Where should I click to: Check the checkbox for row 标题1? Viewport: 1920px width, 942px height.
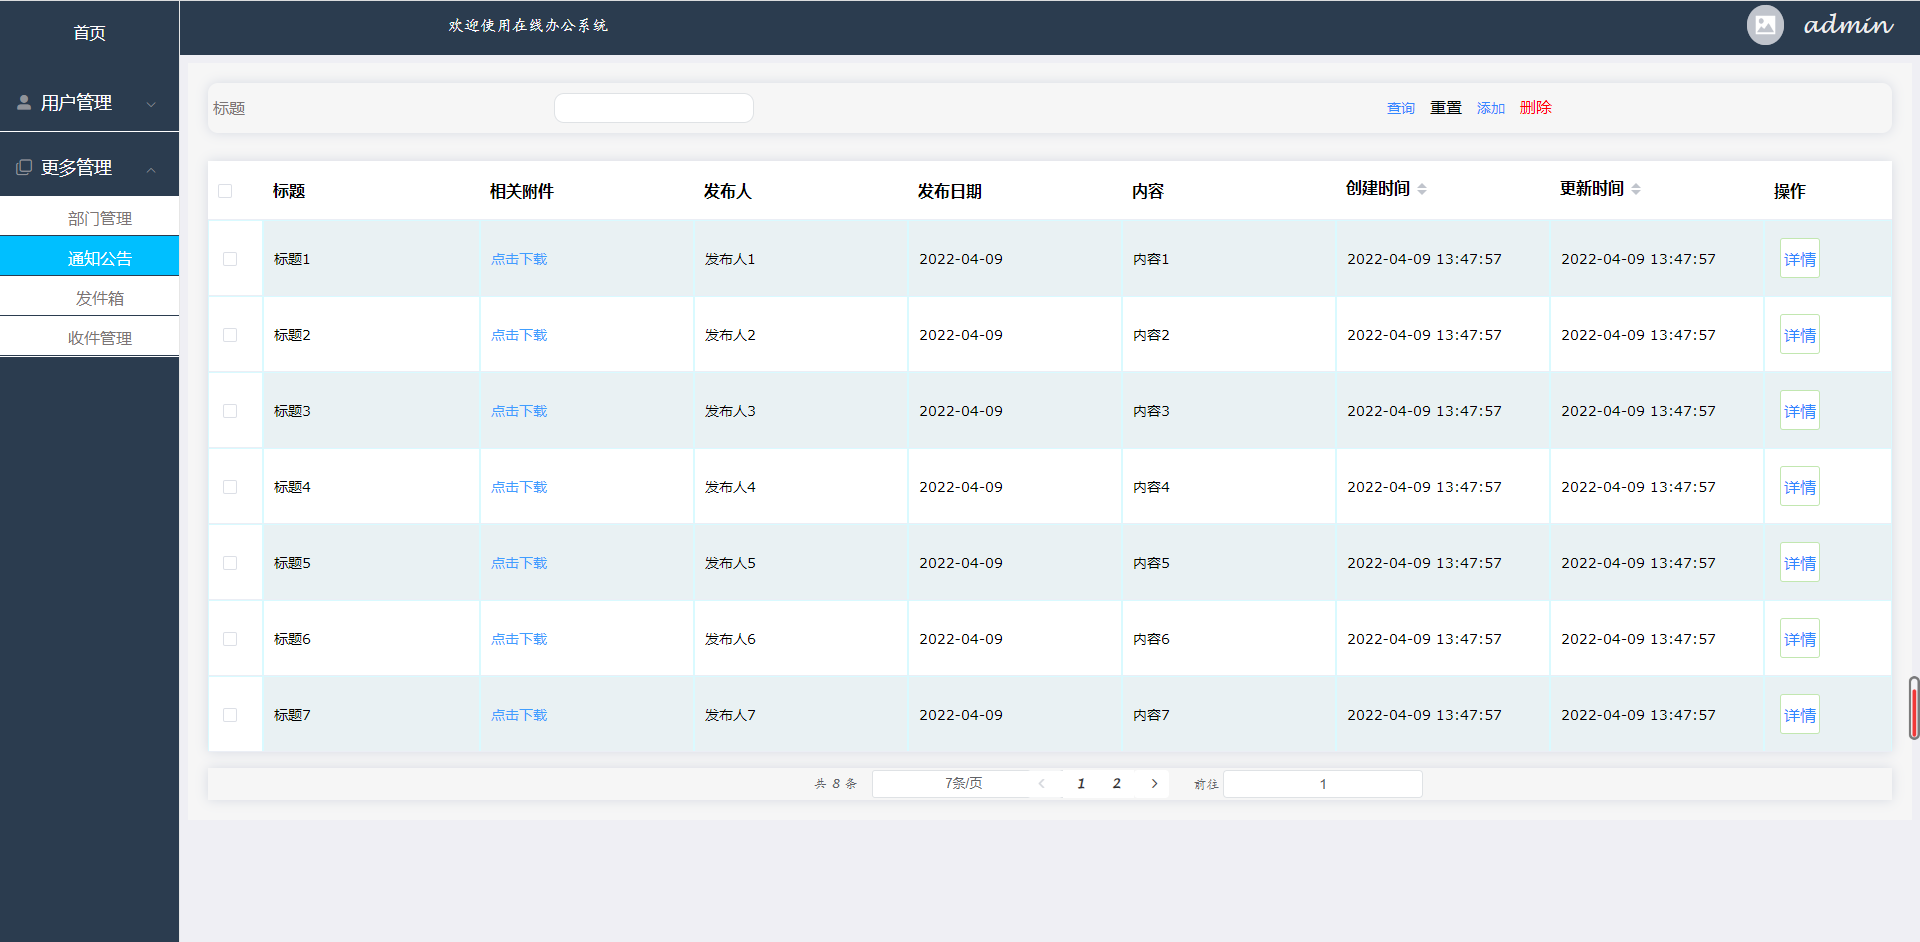[230, 258]
